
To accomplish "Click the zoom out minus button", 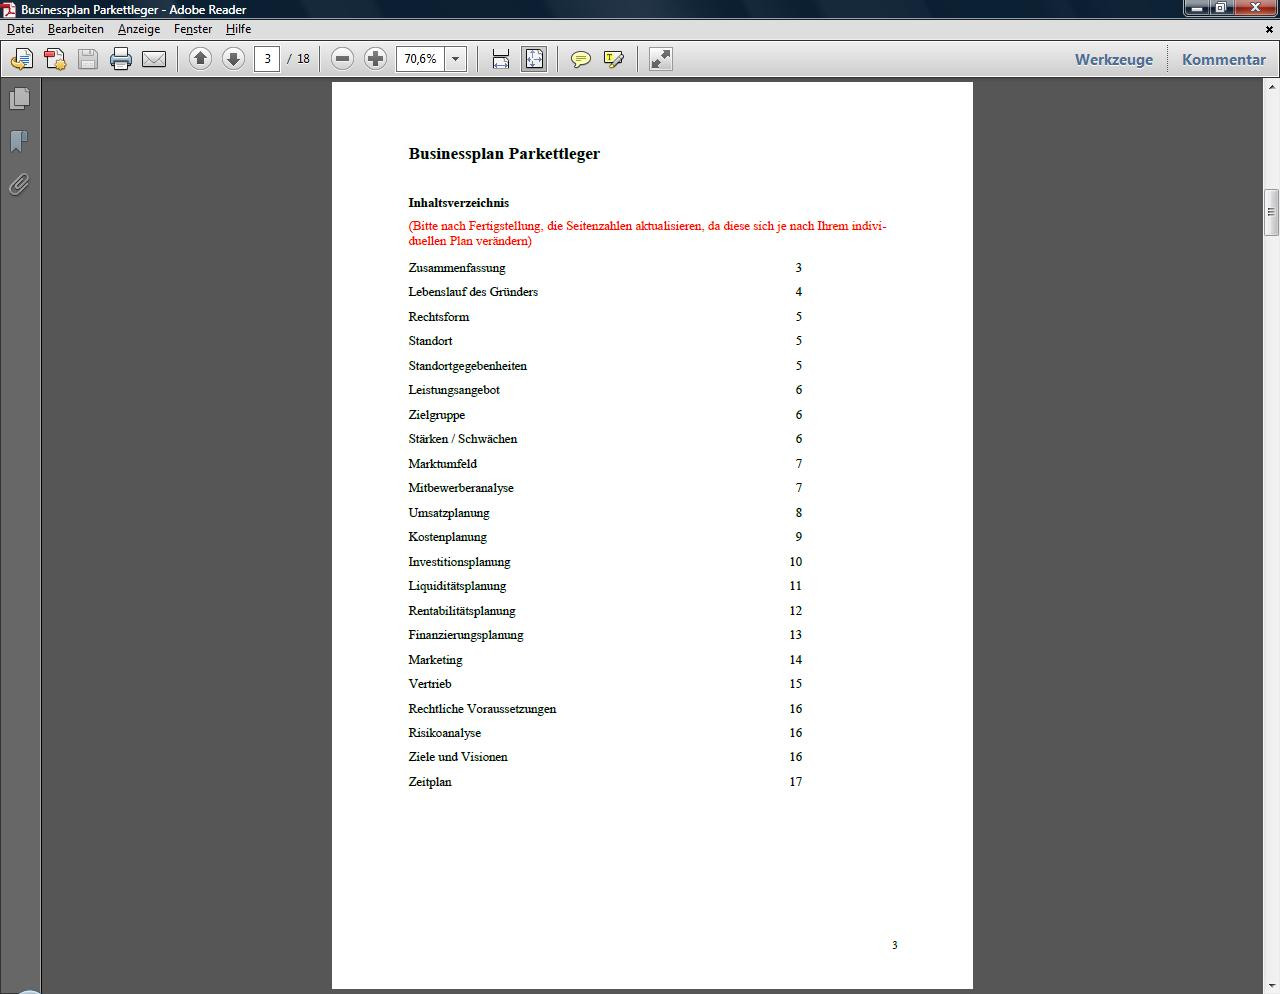I will 342,59.
